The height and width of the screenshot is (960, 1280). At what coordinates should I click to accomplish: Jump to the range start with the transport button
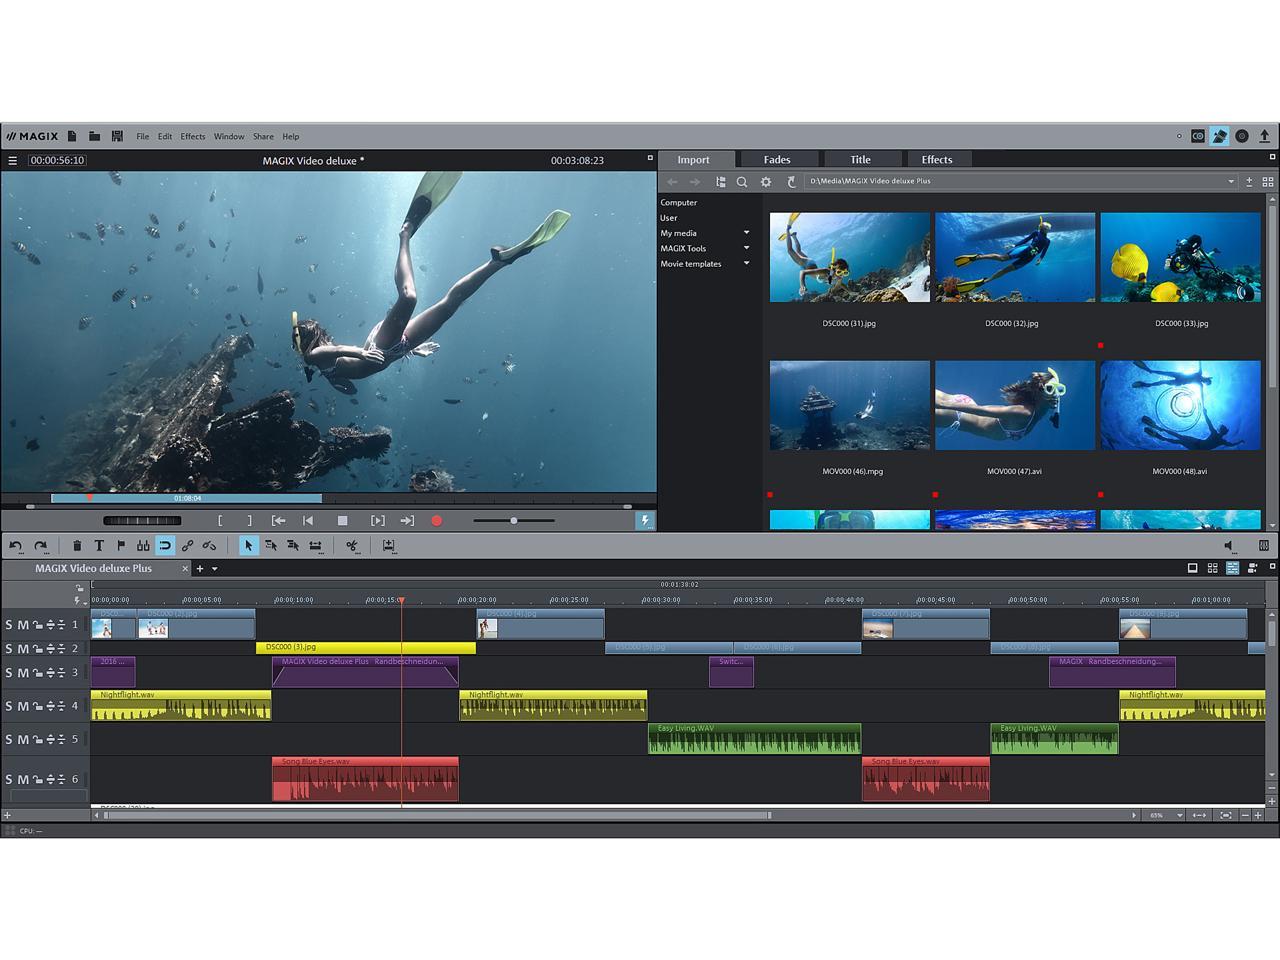point(279,521)
